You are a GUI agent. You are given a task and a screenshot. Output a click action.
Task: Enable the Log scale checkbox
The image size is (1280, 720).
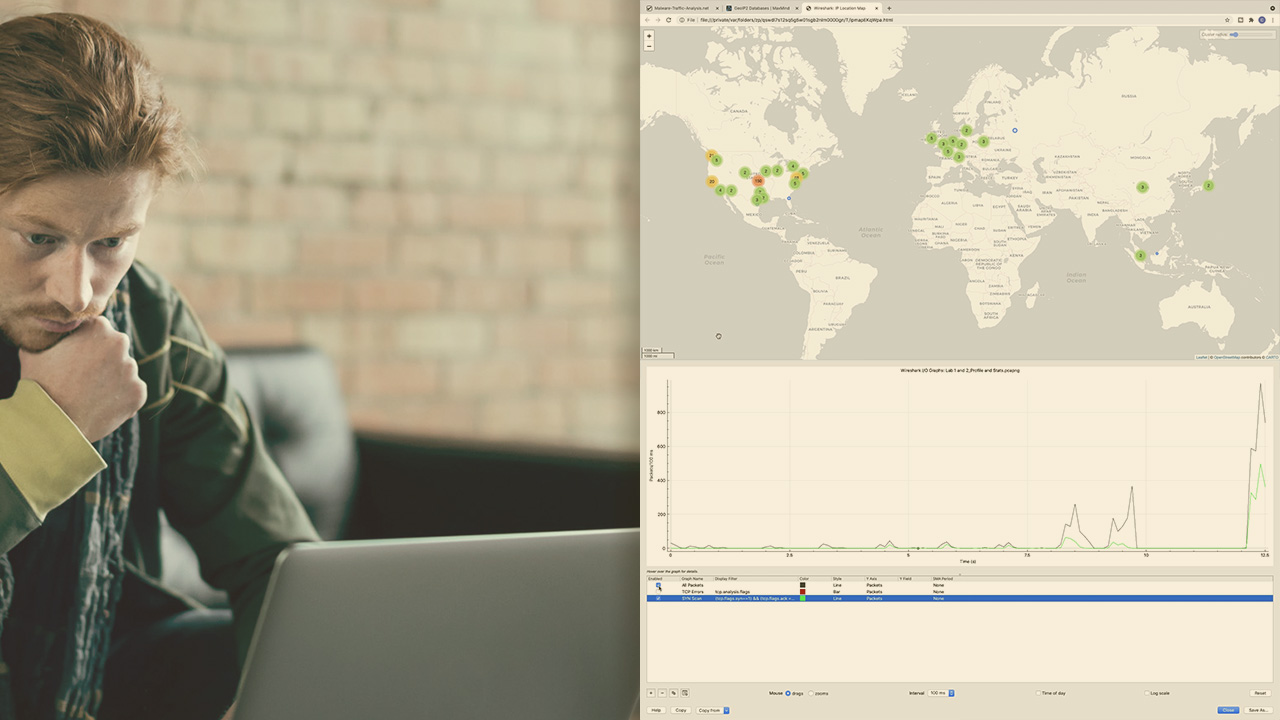(x=1147, y=693)
